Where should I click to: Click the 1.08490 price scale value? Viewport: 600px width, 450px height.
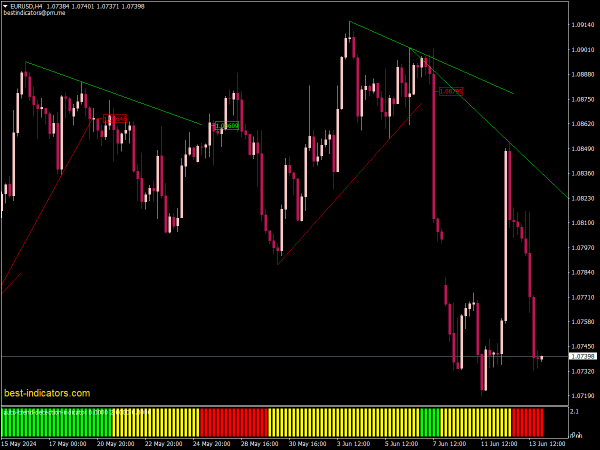click(583, 149)
